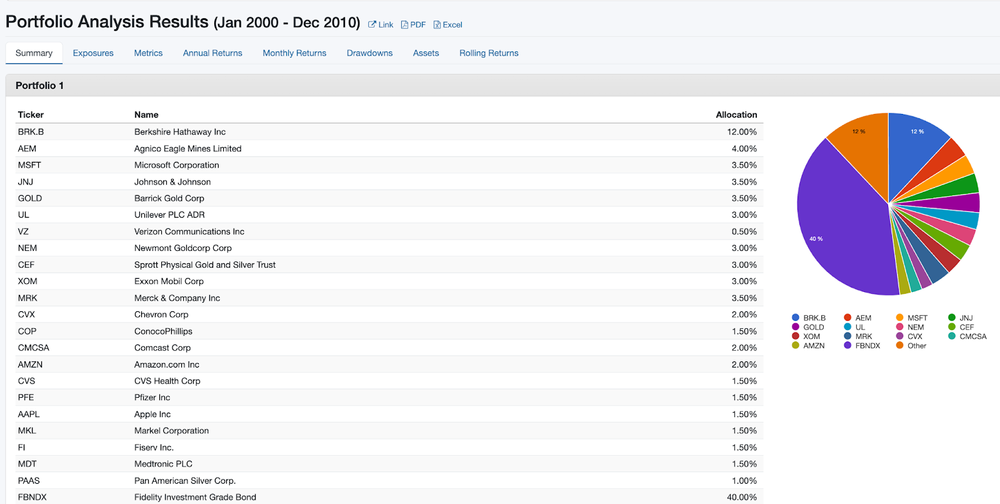1000x504 pixels.
Task: Click the BRK.B legend color dot
Action: [x=795, y=317]
